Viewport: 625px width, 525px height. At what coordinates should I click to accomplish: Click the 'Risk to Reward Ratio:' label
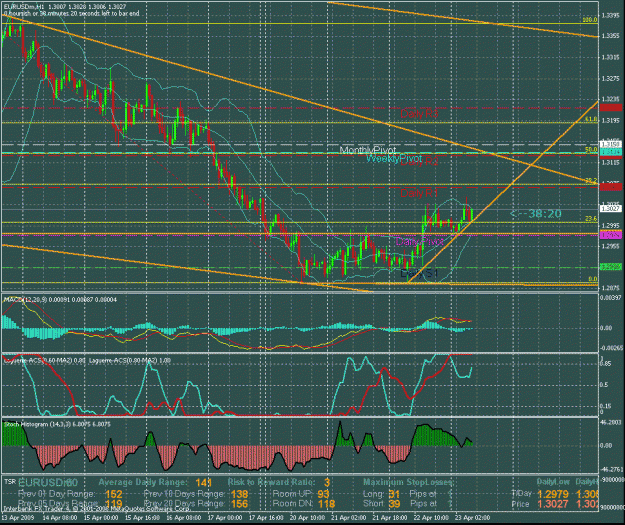(x=271, y=482)
